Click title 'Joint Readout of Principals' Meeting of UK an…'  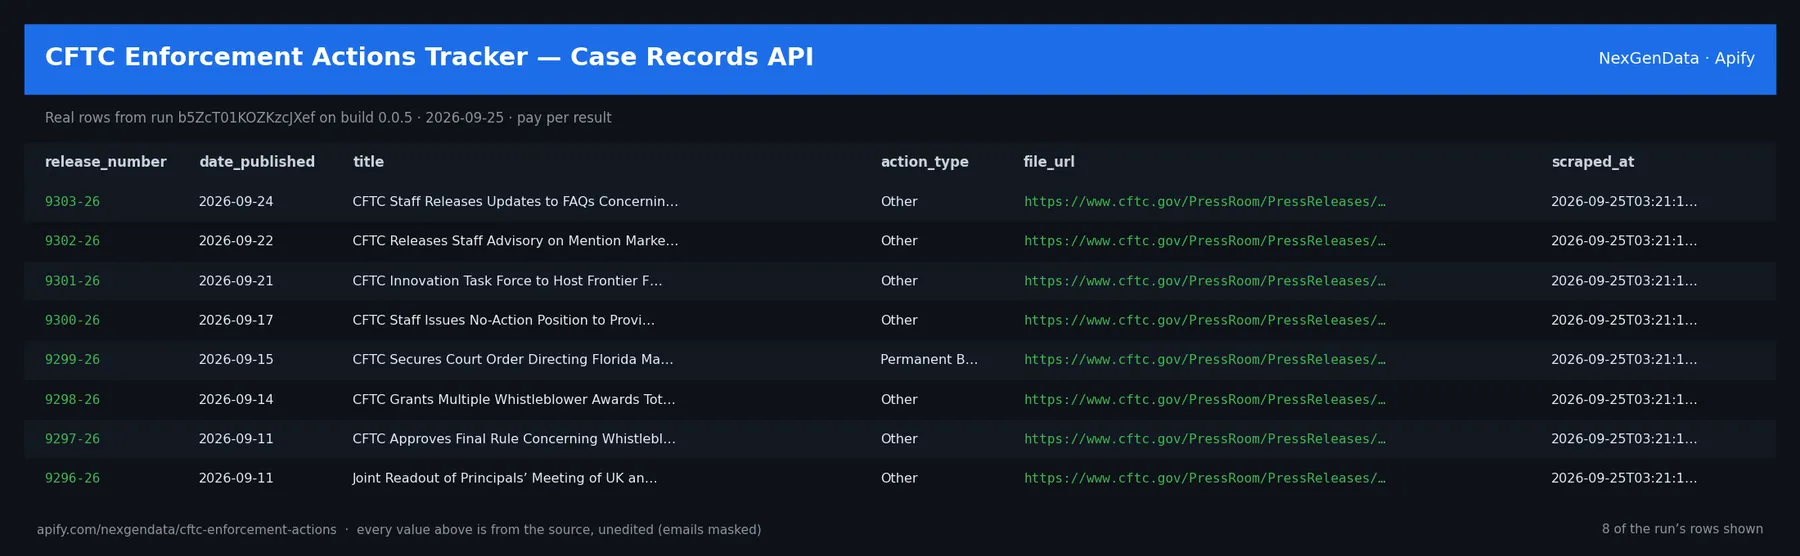click(x=505, y=478)
